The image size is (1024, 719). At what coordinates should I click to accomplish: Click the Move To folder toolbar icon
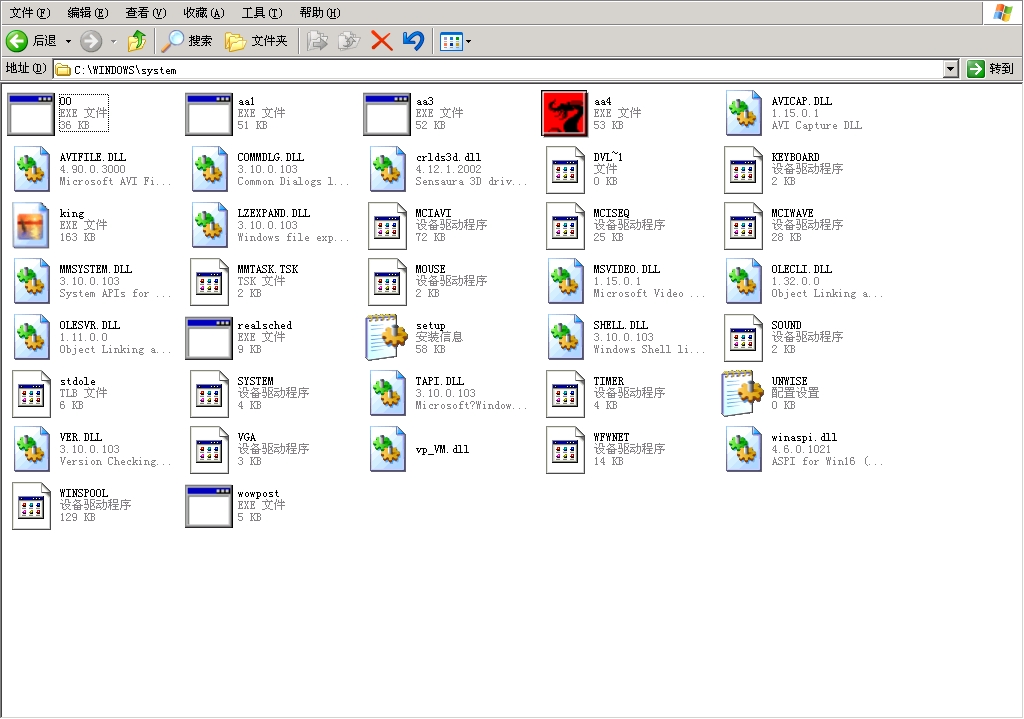coord(317,41)
